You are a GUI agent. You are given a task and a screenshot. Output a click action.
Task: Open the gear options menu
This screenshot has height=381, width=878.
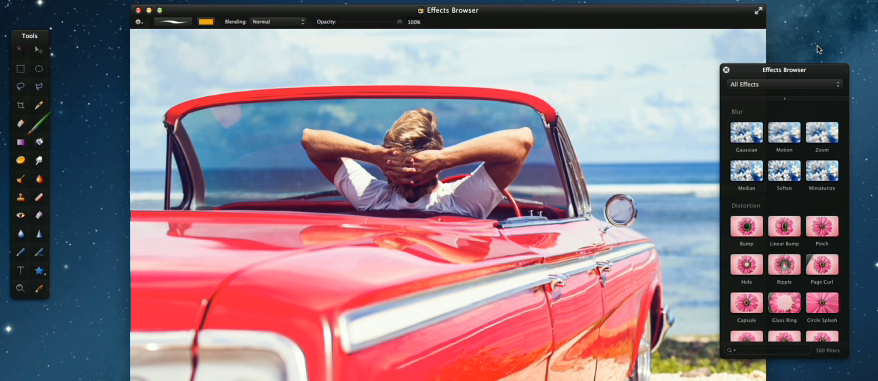pyautogui.click(x=139, y=22)
